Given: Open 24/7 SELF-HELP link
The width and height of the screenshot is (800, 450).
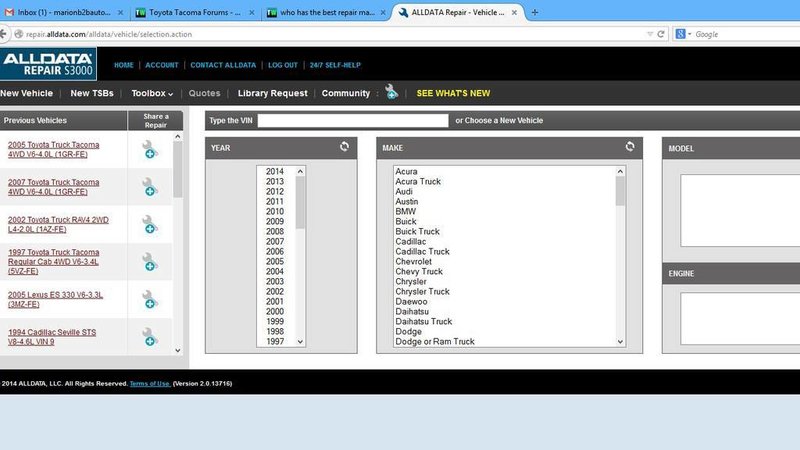Looking at the screenshot, I should pos(335,65).
